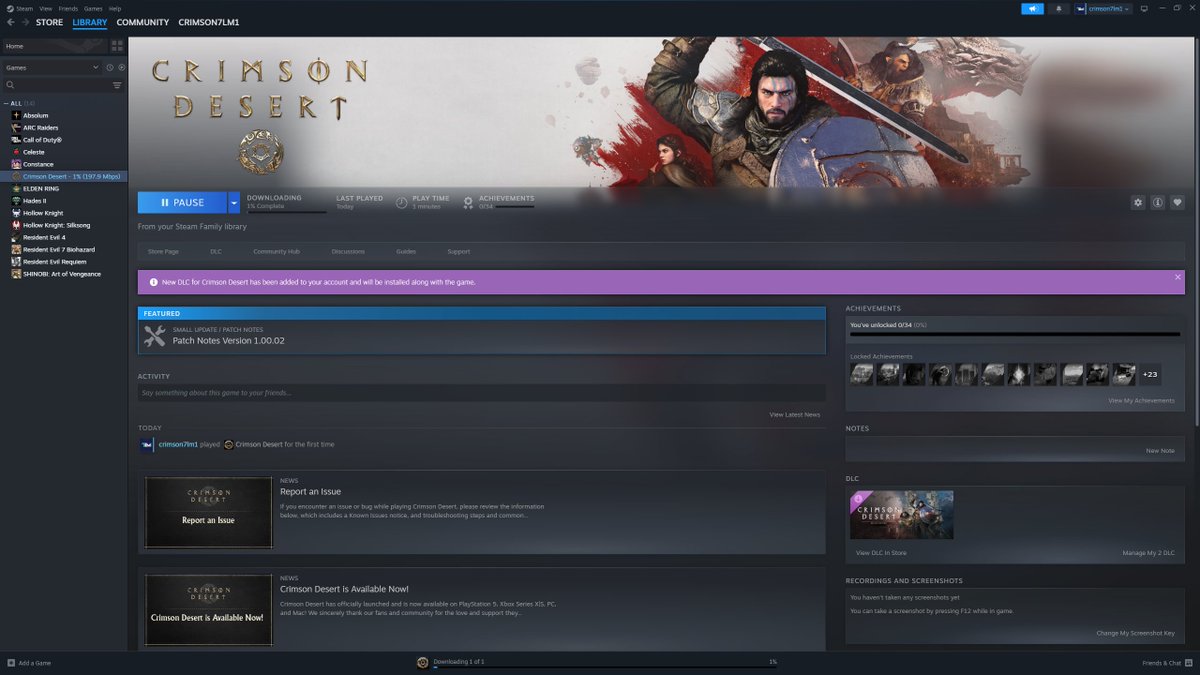The image size is (1200, 675).
Task: Open the Steam menu
Action: [x=25, y=8]
